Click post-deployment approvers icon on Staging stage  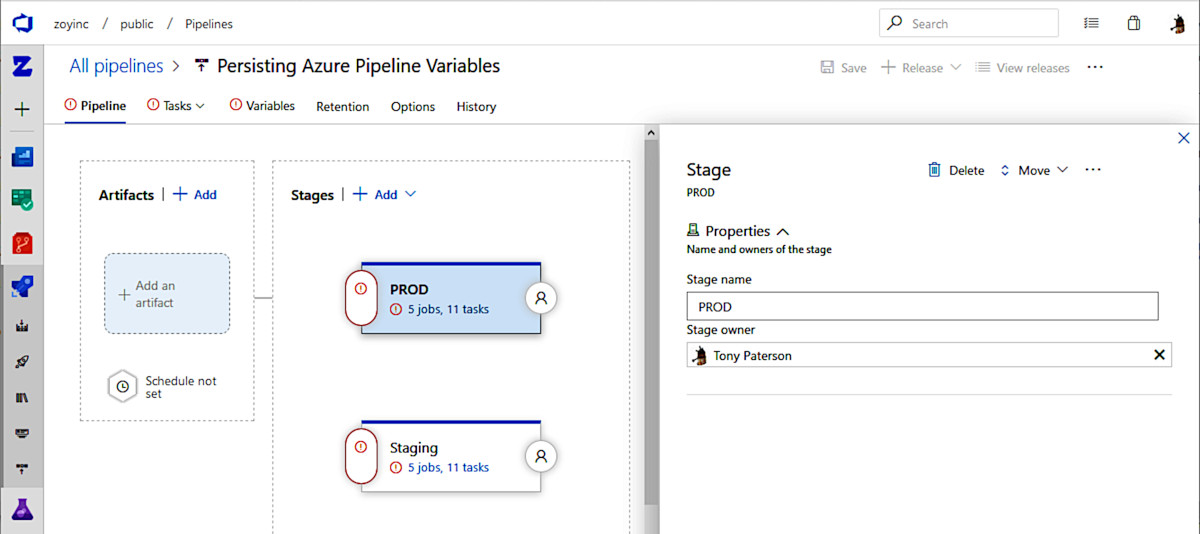(x=541, y=456)
